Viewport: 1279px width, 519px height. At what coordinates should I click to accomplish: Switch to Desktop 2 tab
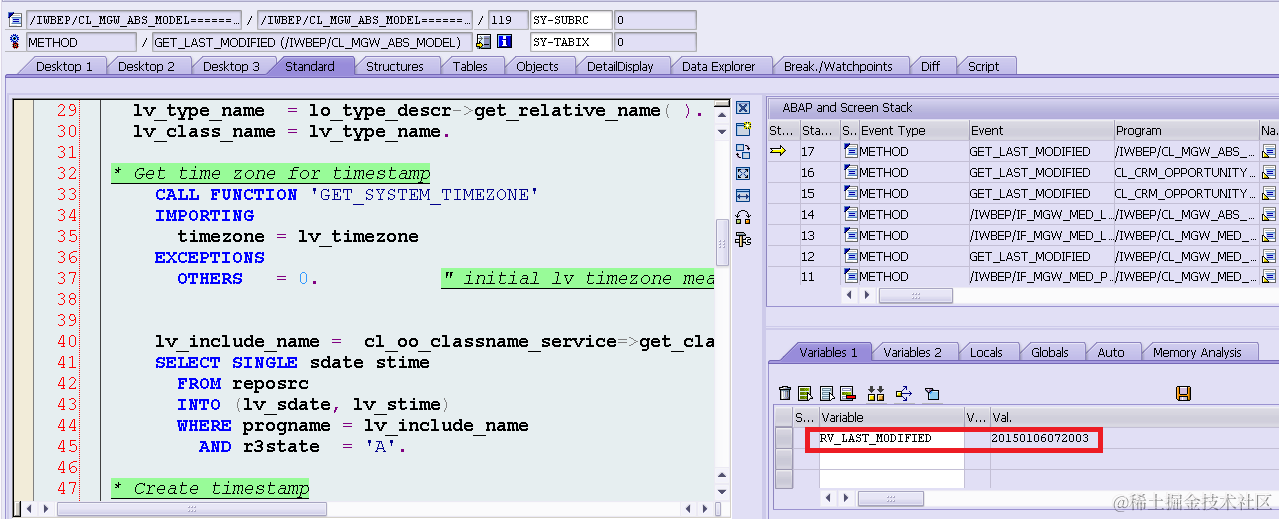pos(146,66)
